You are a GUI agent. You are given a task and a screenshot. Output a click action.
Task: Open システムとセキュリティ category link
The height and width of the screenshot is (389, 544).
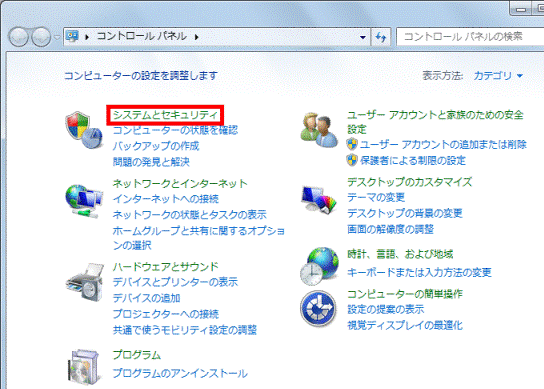point(165,115)
